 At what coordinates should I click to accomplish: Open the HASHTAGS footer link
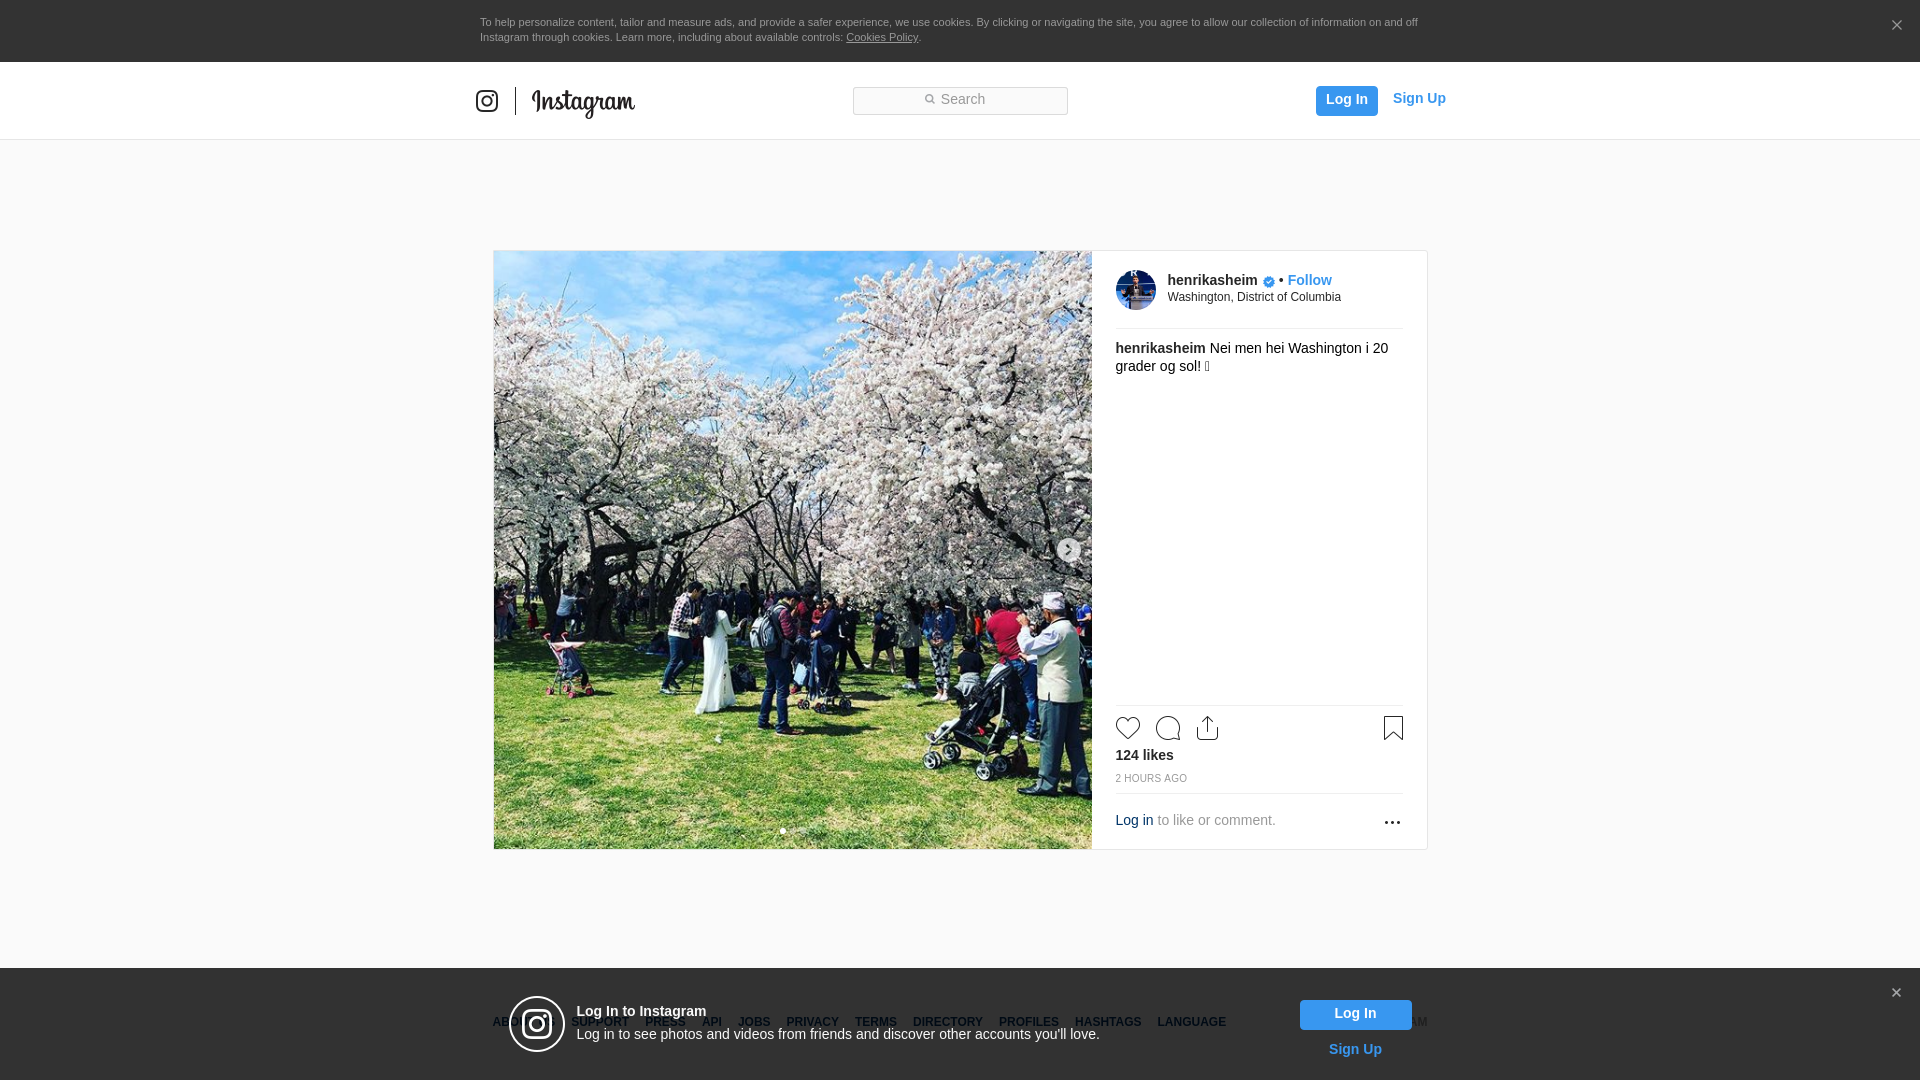tap(1107, 1022)
